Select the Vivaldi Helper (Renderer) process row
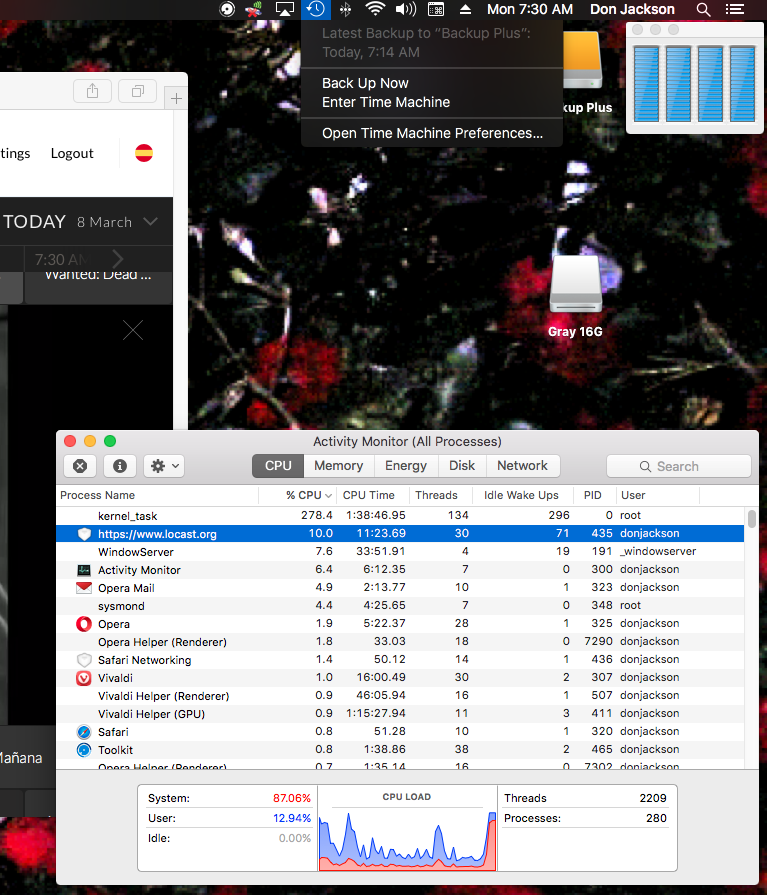 click(x=400, y=696)
